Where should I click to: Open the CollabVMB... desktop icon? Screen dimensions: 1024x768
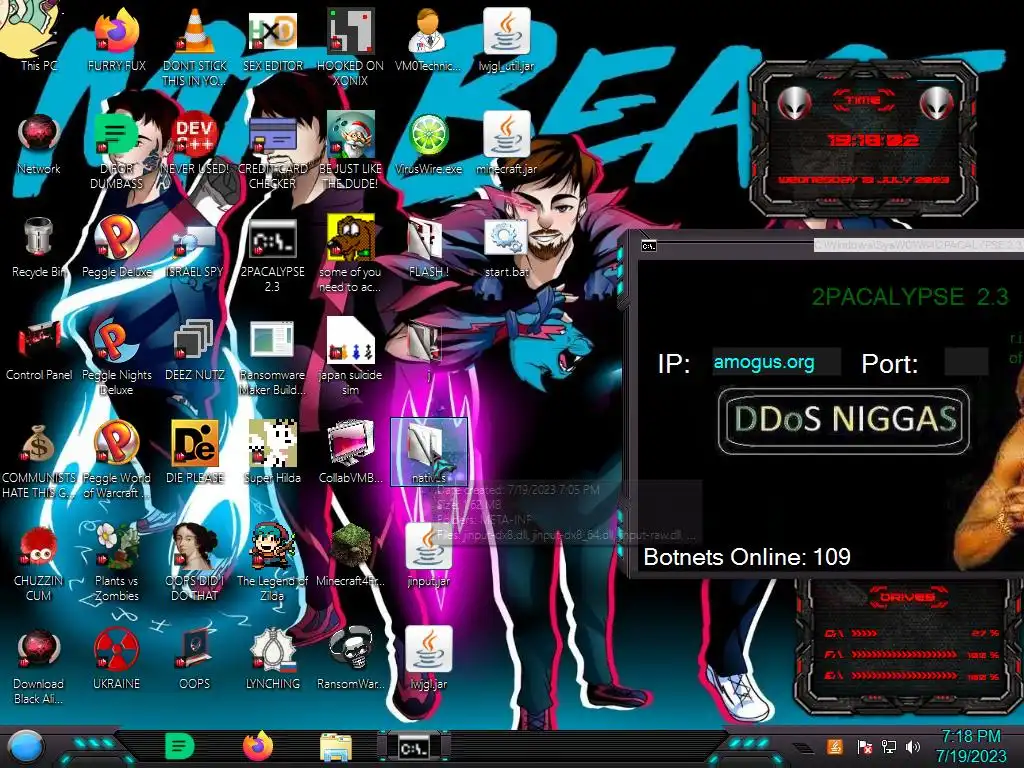[x=351, y=451]
